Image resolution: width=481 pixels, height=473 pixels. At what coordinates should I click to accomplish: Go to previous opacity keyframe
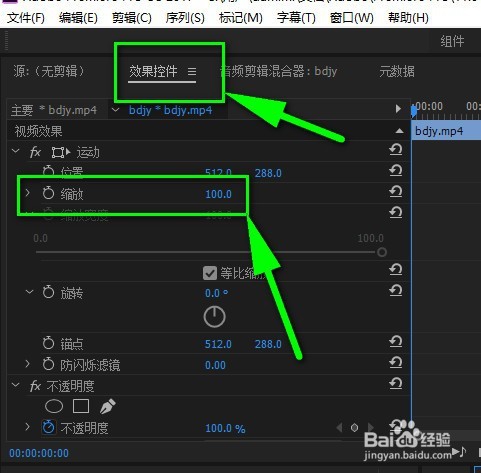tap(339, 427)
